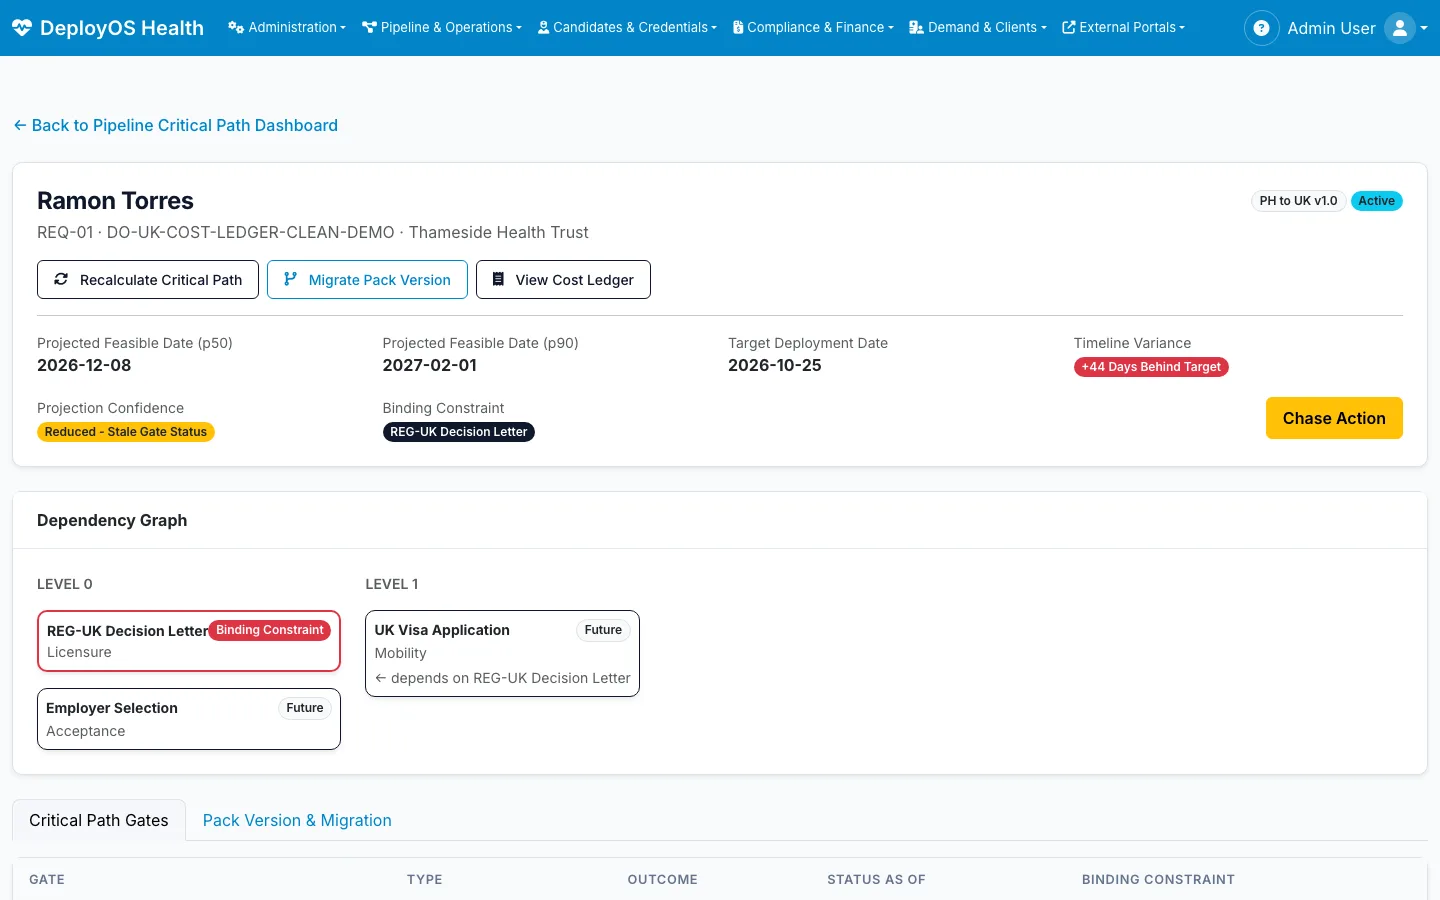Click the p50 projected date 2026-12-08
This screenshot has height=900, width=1440.
84,365
